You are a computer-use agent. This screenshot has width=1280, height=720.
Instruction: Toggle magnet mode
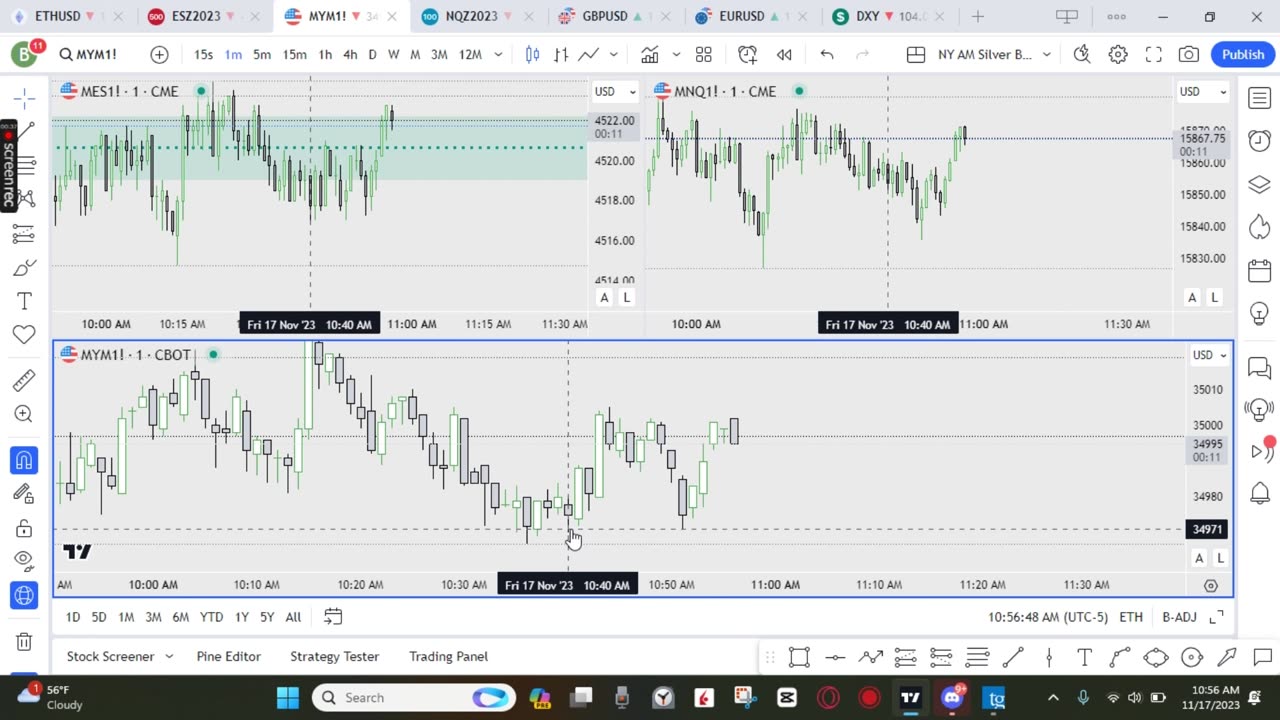click(x=25, y=460)
